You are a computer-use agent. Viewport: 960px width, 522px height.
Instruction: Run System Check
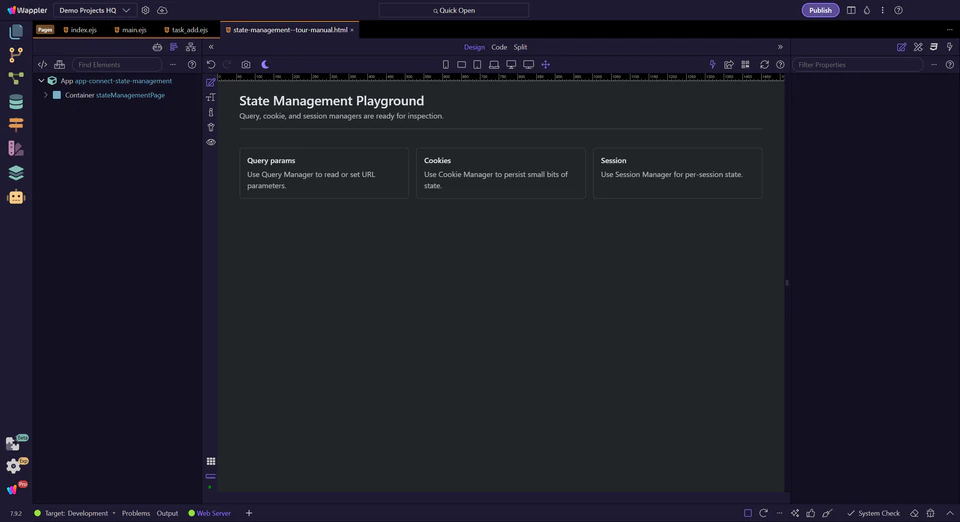click(874, 513)
